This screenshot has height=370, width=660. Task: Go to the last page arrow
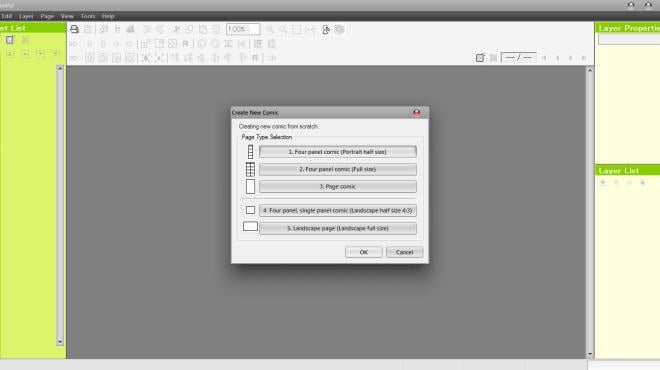point(584,58)
